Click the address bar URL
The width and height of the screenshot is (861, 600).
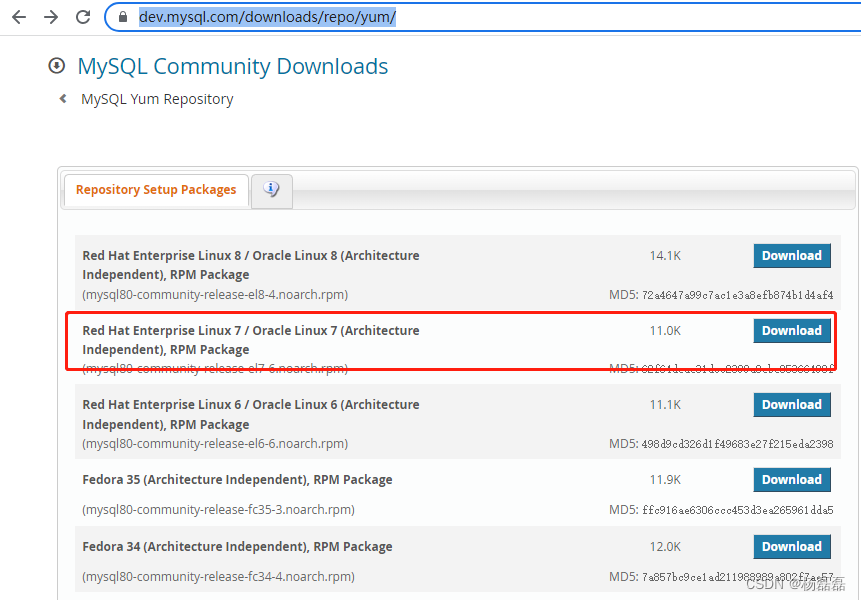point(266,17)
